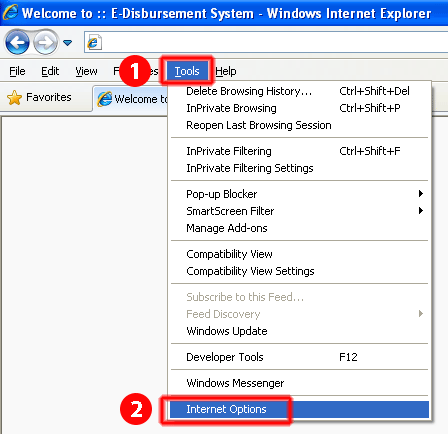Open the Help menu
448x434 pixels.
[x=226, y=71]
